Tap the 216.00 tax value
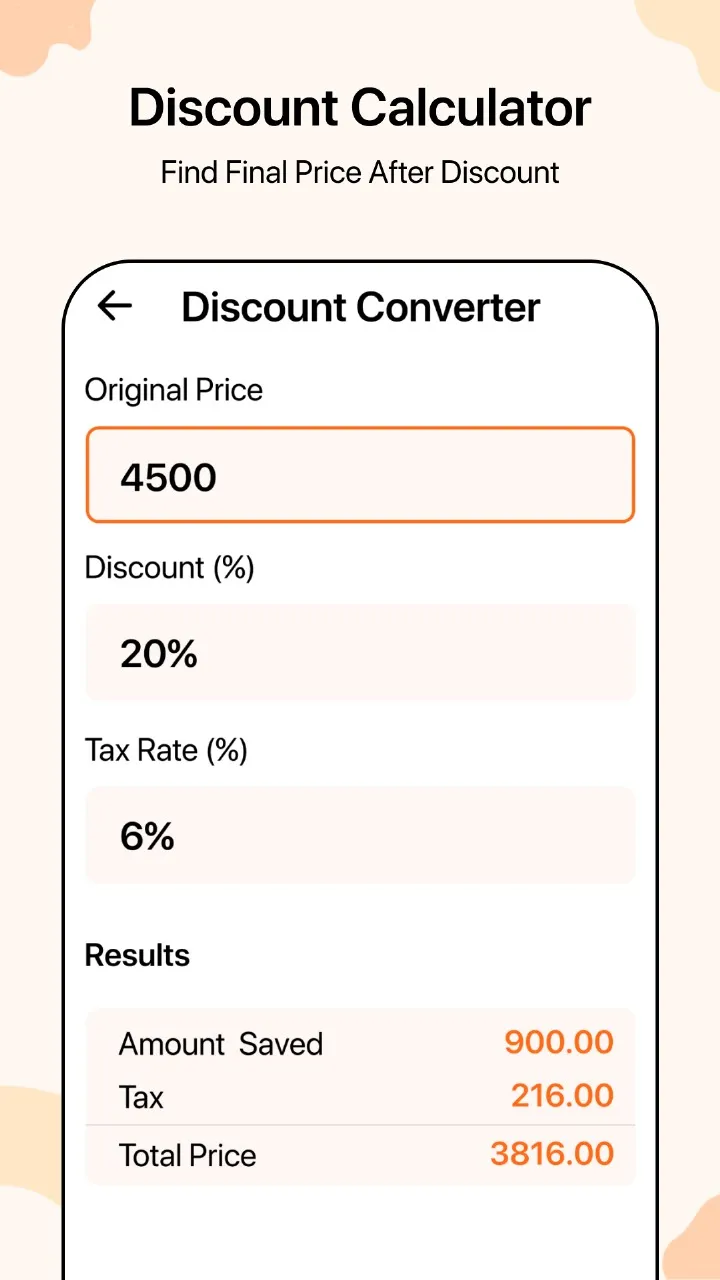This screenshot has height=1280, width=720. pyautogui.click(x=562, y=1095)
